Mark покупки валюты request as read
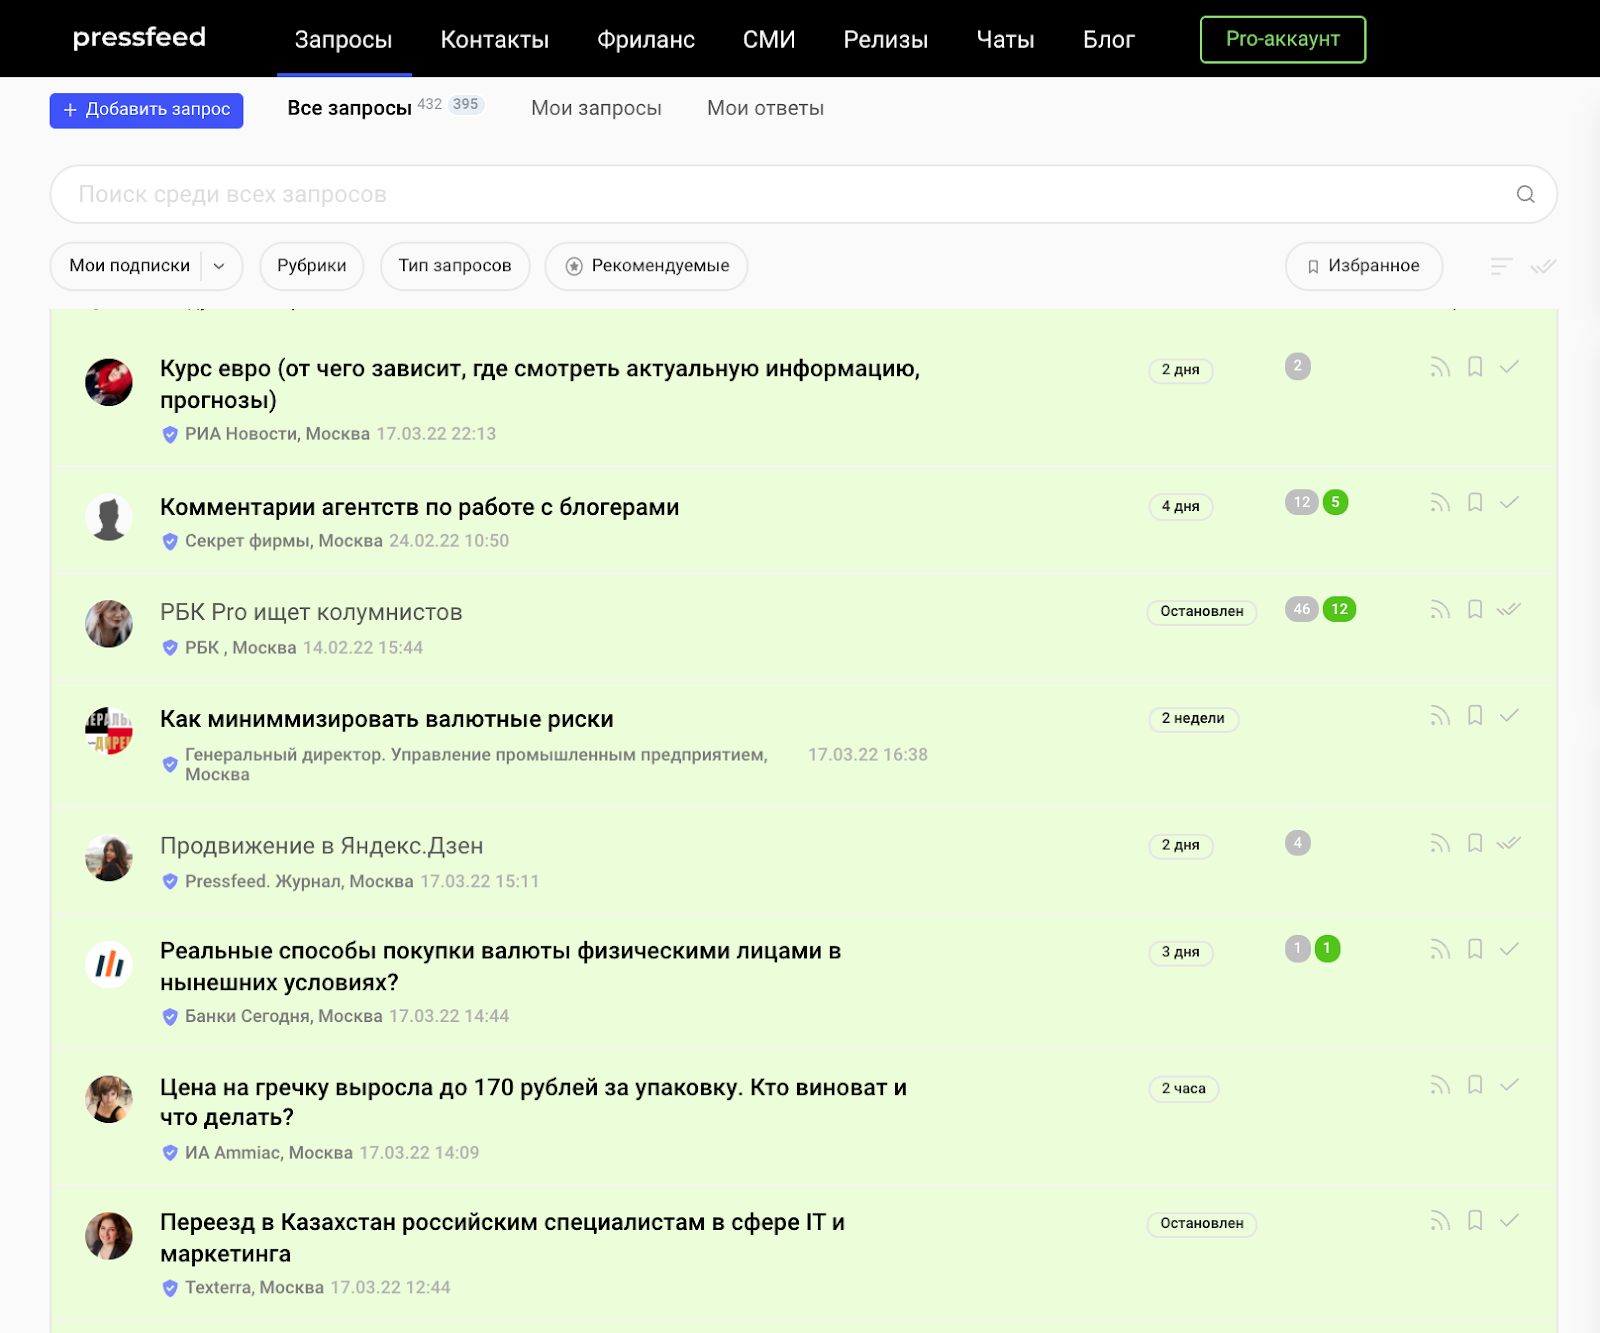This screenshot has height=1333, width=1600. pos(1510,950)
